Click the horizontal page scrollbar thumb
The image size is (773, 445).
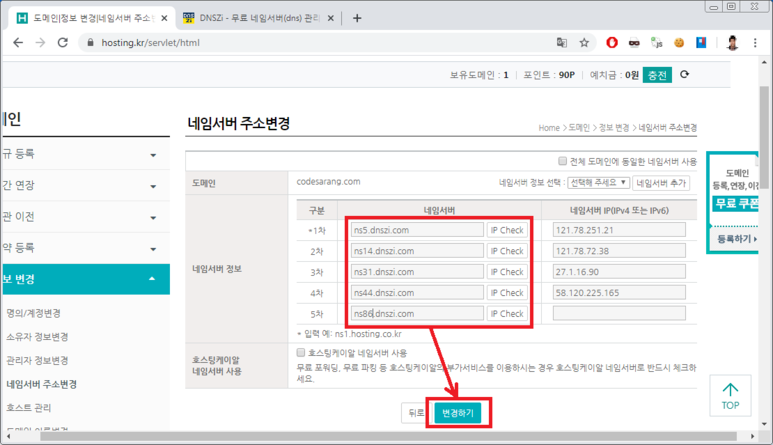(x=388, y=437)
